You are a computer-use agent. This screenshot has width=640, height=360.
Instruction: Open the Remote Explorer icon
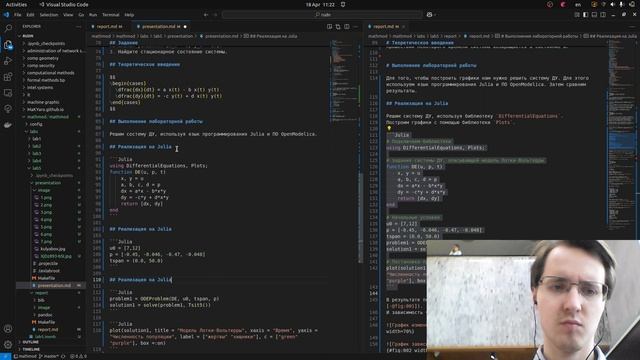[8, 93]
